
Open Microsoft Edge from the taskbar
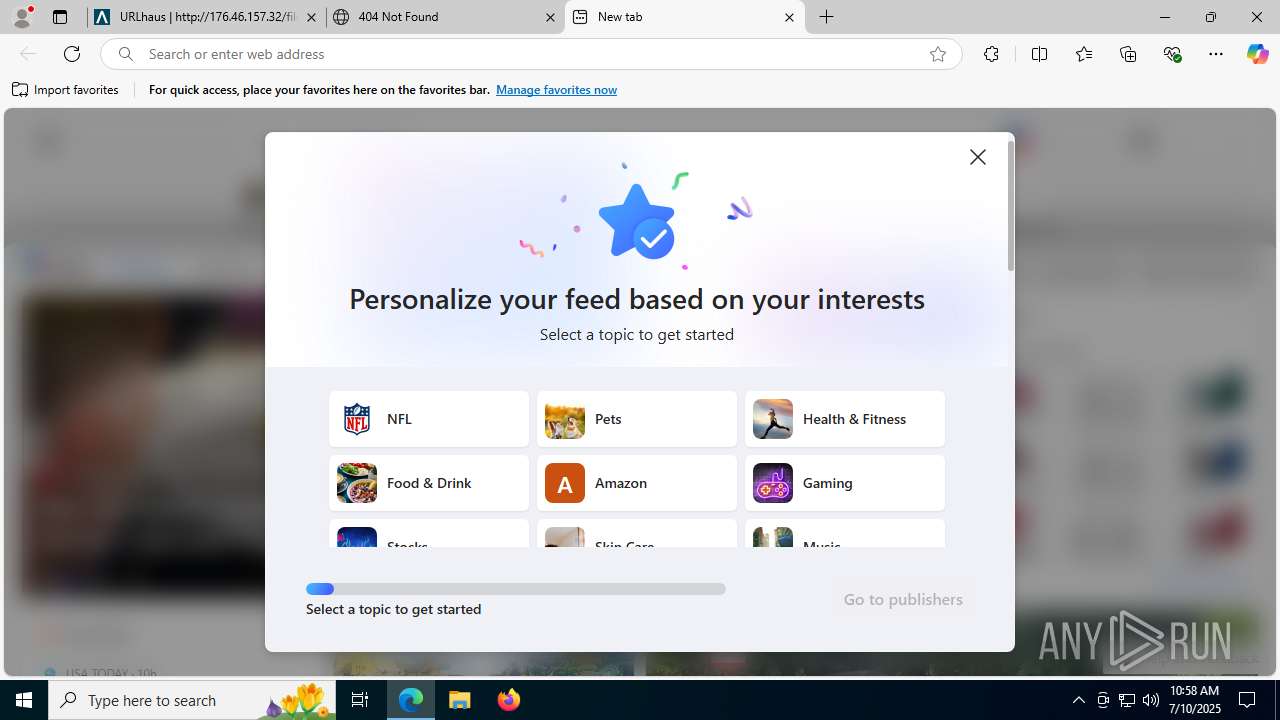[411, 700]
